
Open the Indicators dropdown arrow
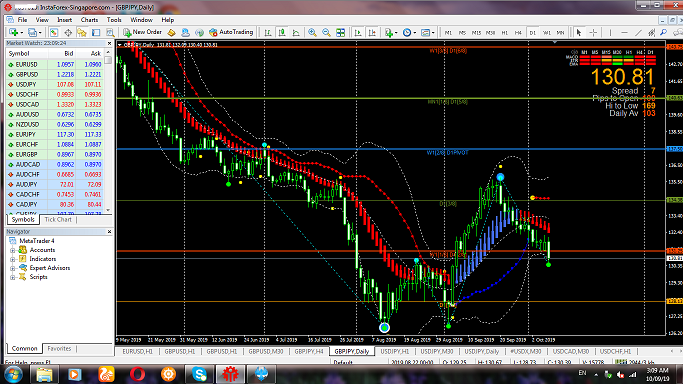click(396, 33)
